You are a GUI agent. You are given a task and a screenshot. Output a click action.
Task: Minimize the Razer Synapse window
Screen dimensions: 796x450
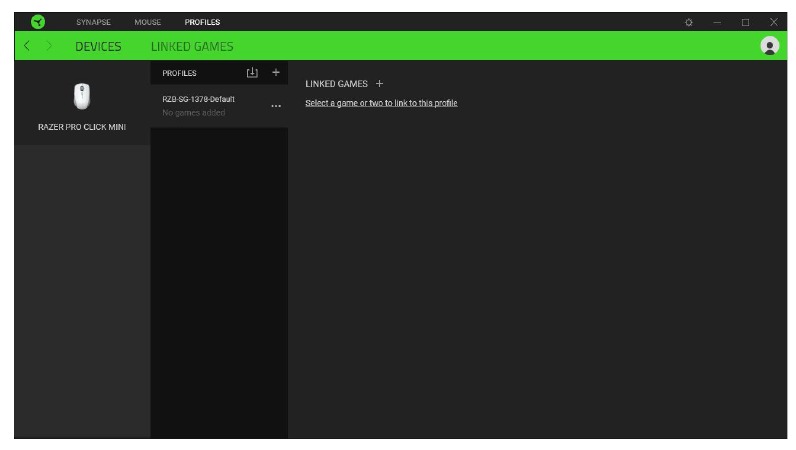point(717,22)
